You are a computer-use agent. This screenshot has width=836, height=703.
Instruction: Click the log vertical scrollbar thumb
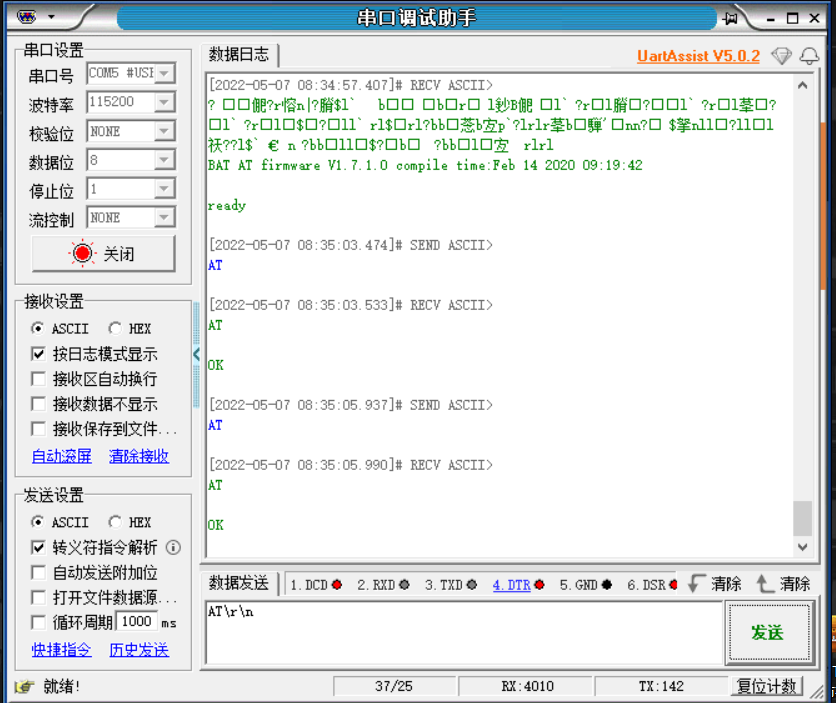tap(802, 518)
